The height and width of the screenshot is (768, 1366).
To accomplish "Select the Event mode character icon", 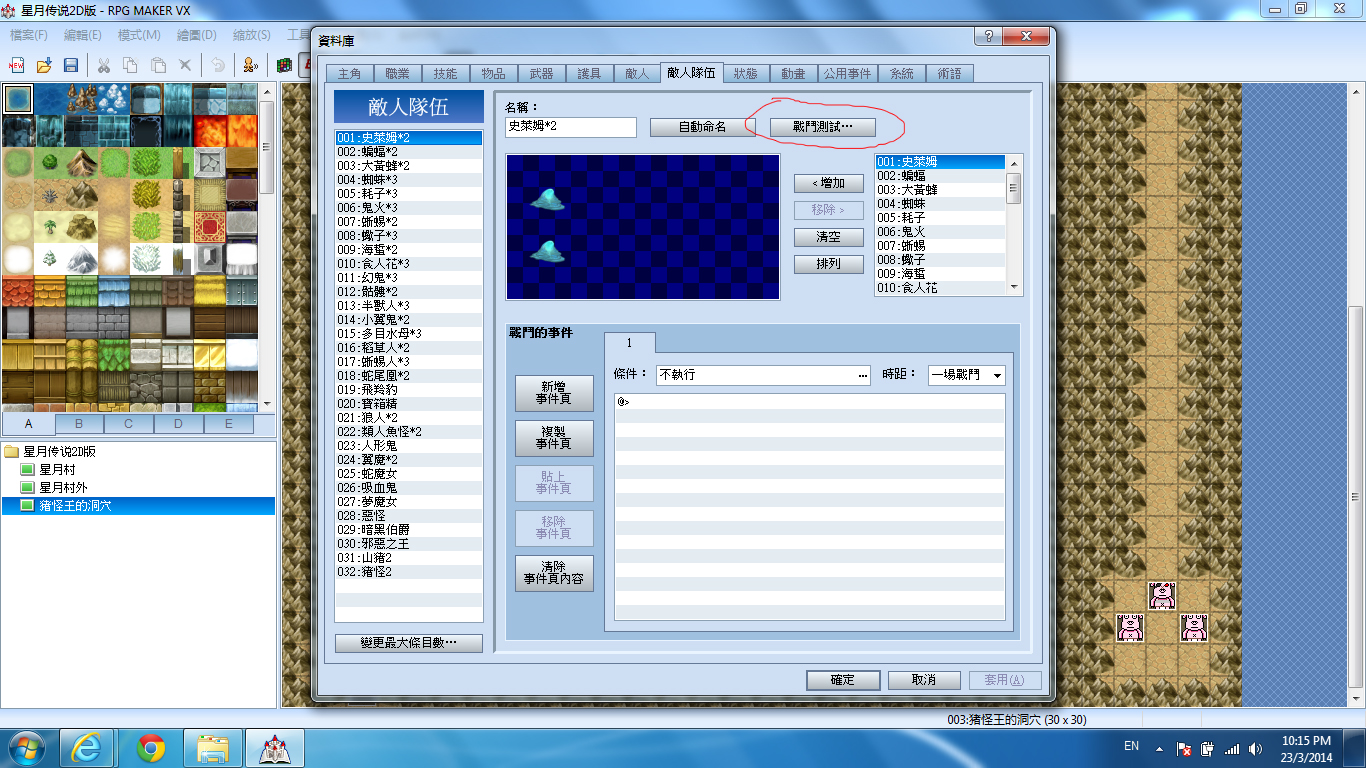I will pos(250,65).
